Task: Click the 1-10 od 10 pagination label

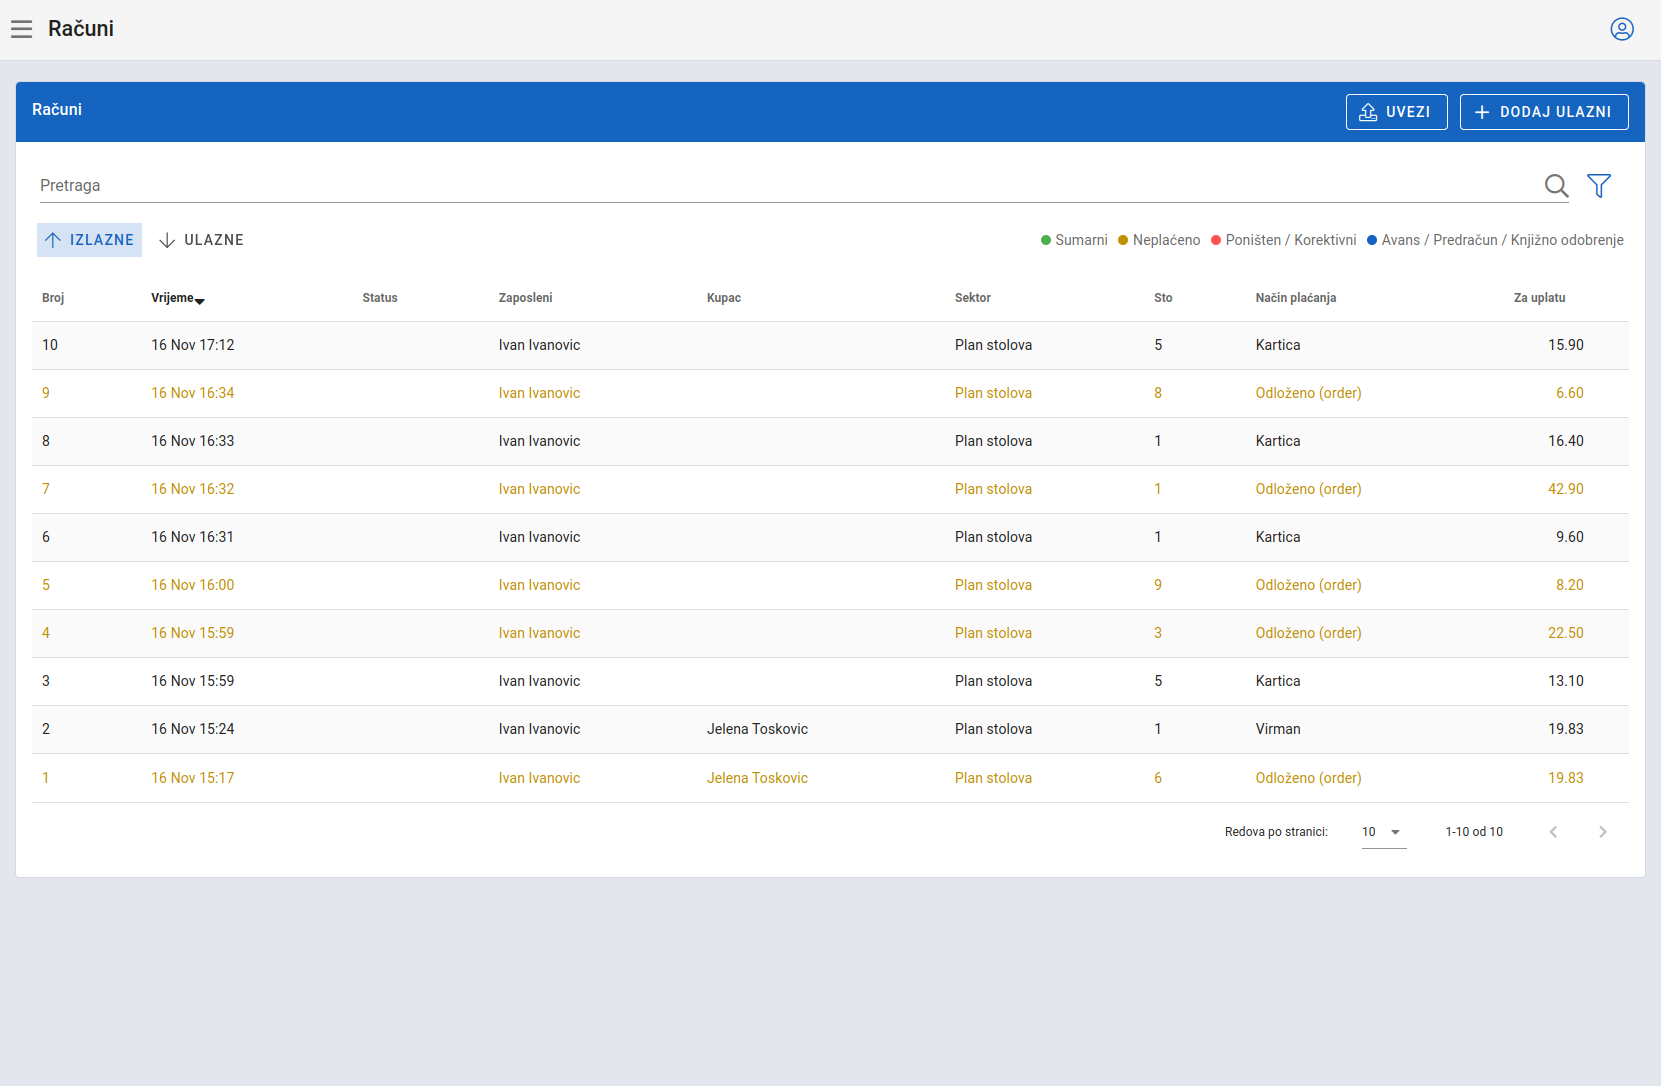Action: tap(1474, 832)
